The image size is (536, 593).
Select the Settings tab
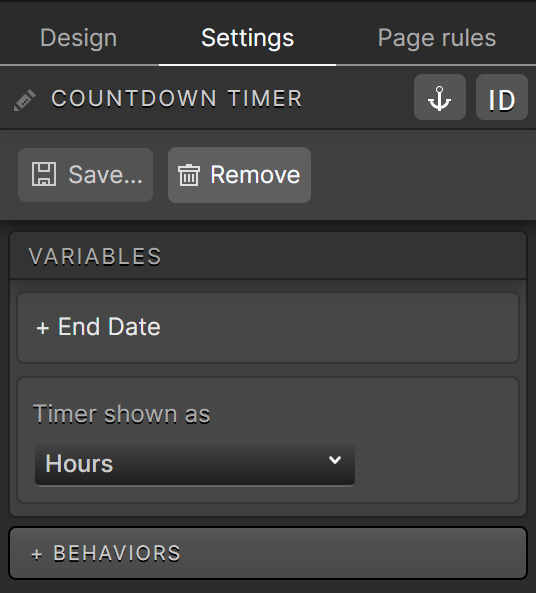pos(247,38)
